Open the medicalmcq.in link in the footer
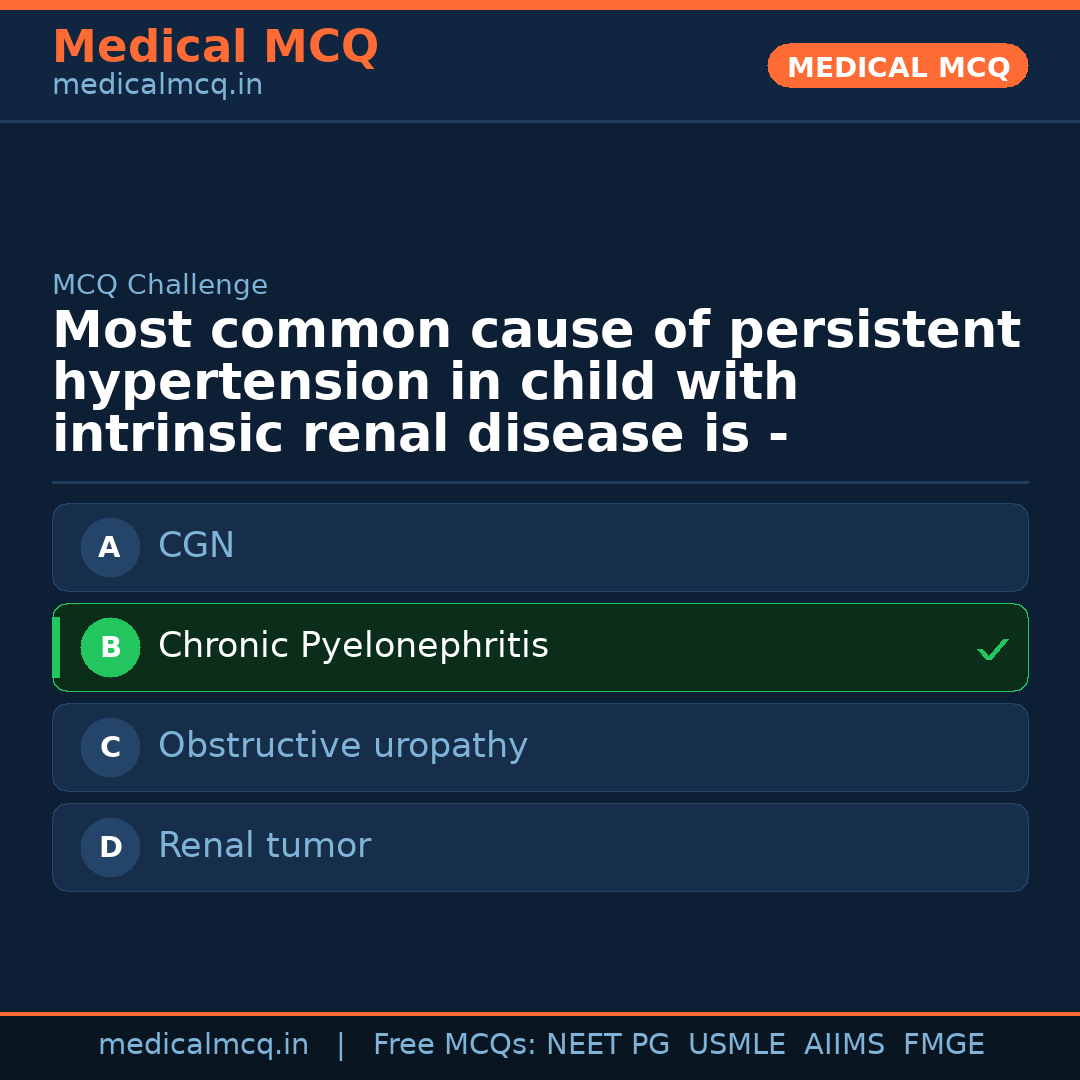This screenshot has width=1080, height=1080. point(203,1045)
